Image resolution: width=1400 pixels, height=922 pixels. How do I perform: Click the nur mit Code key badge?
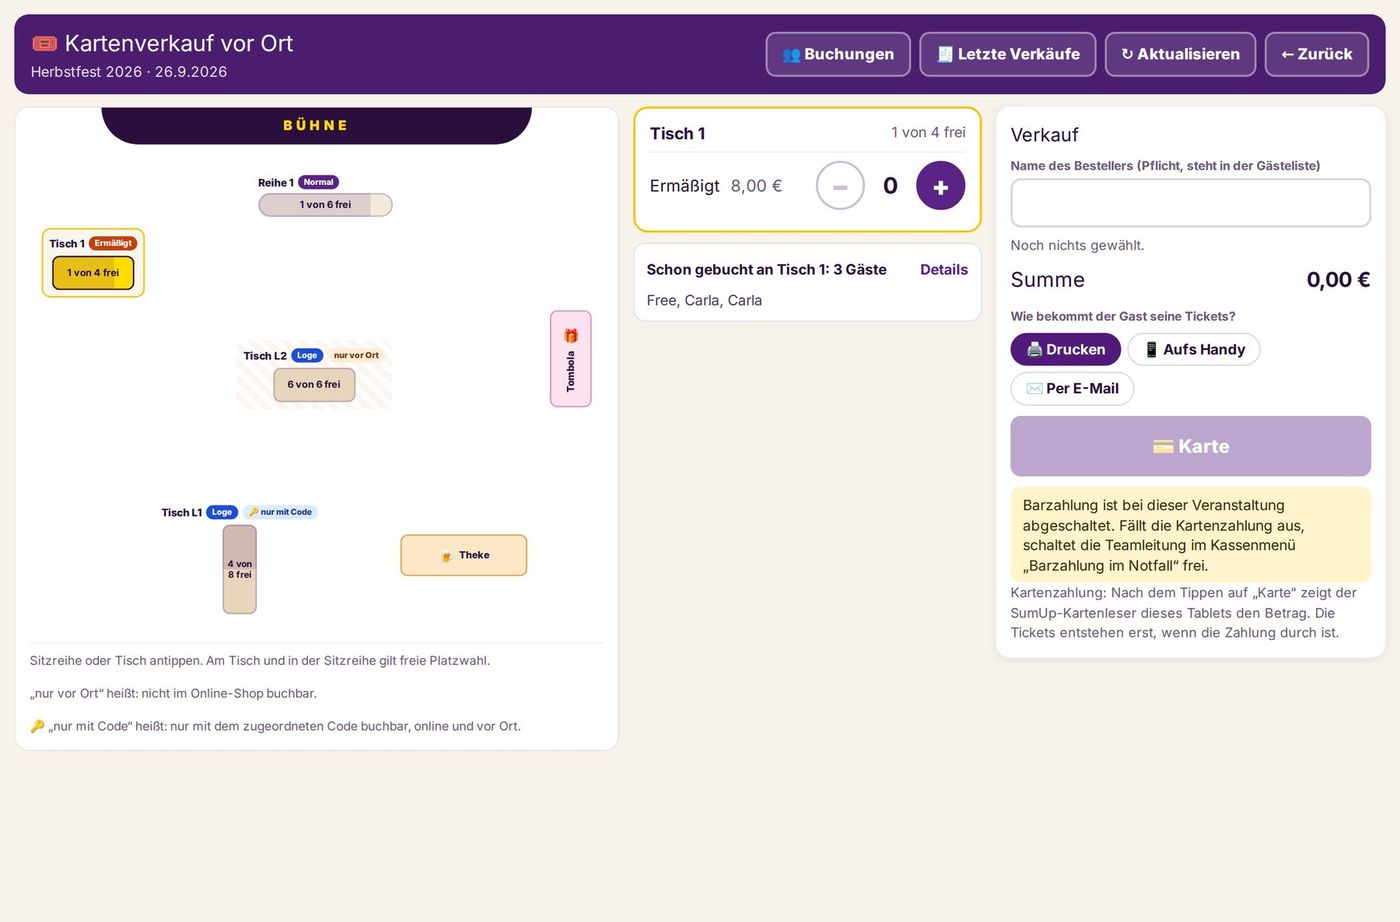click(x=280, y=512)
